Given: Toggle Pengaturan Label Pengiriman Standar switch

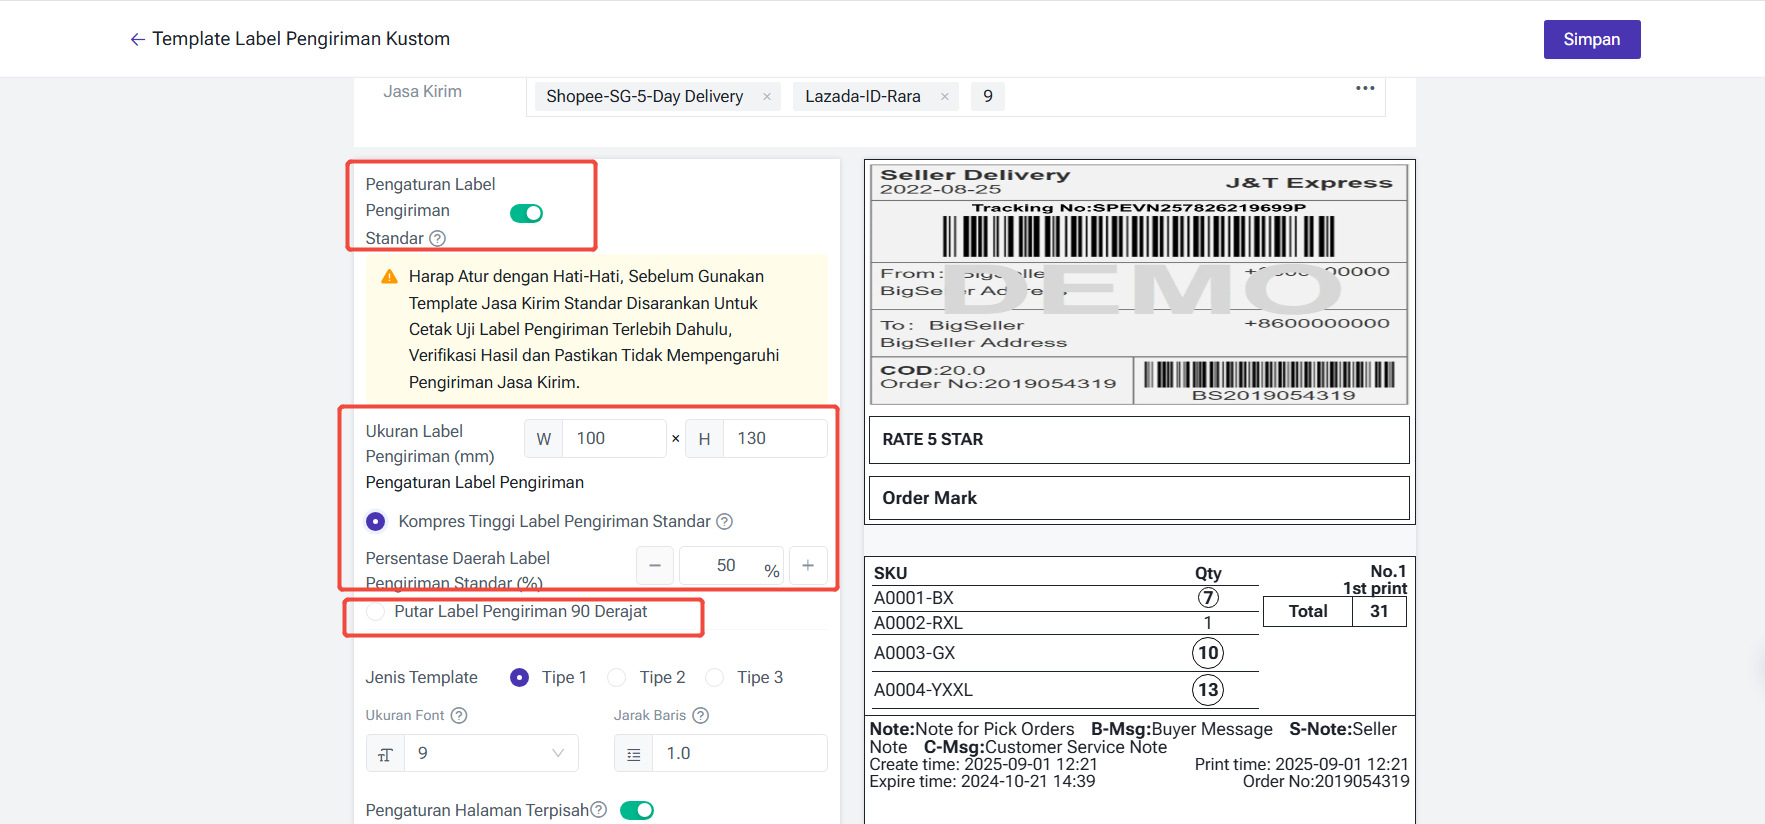Looking at the screenshot, I should [x=526, y=213].
